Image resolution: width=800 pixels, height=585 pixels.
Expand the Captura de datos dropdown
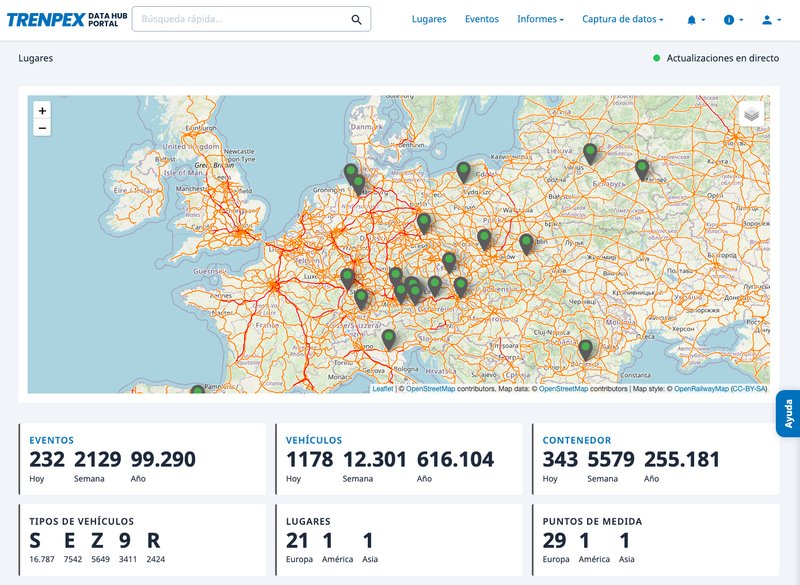coord(623,18)
